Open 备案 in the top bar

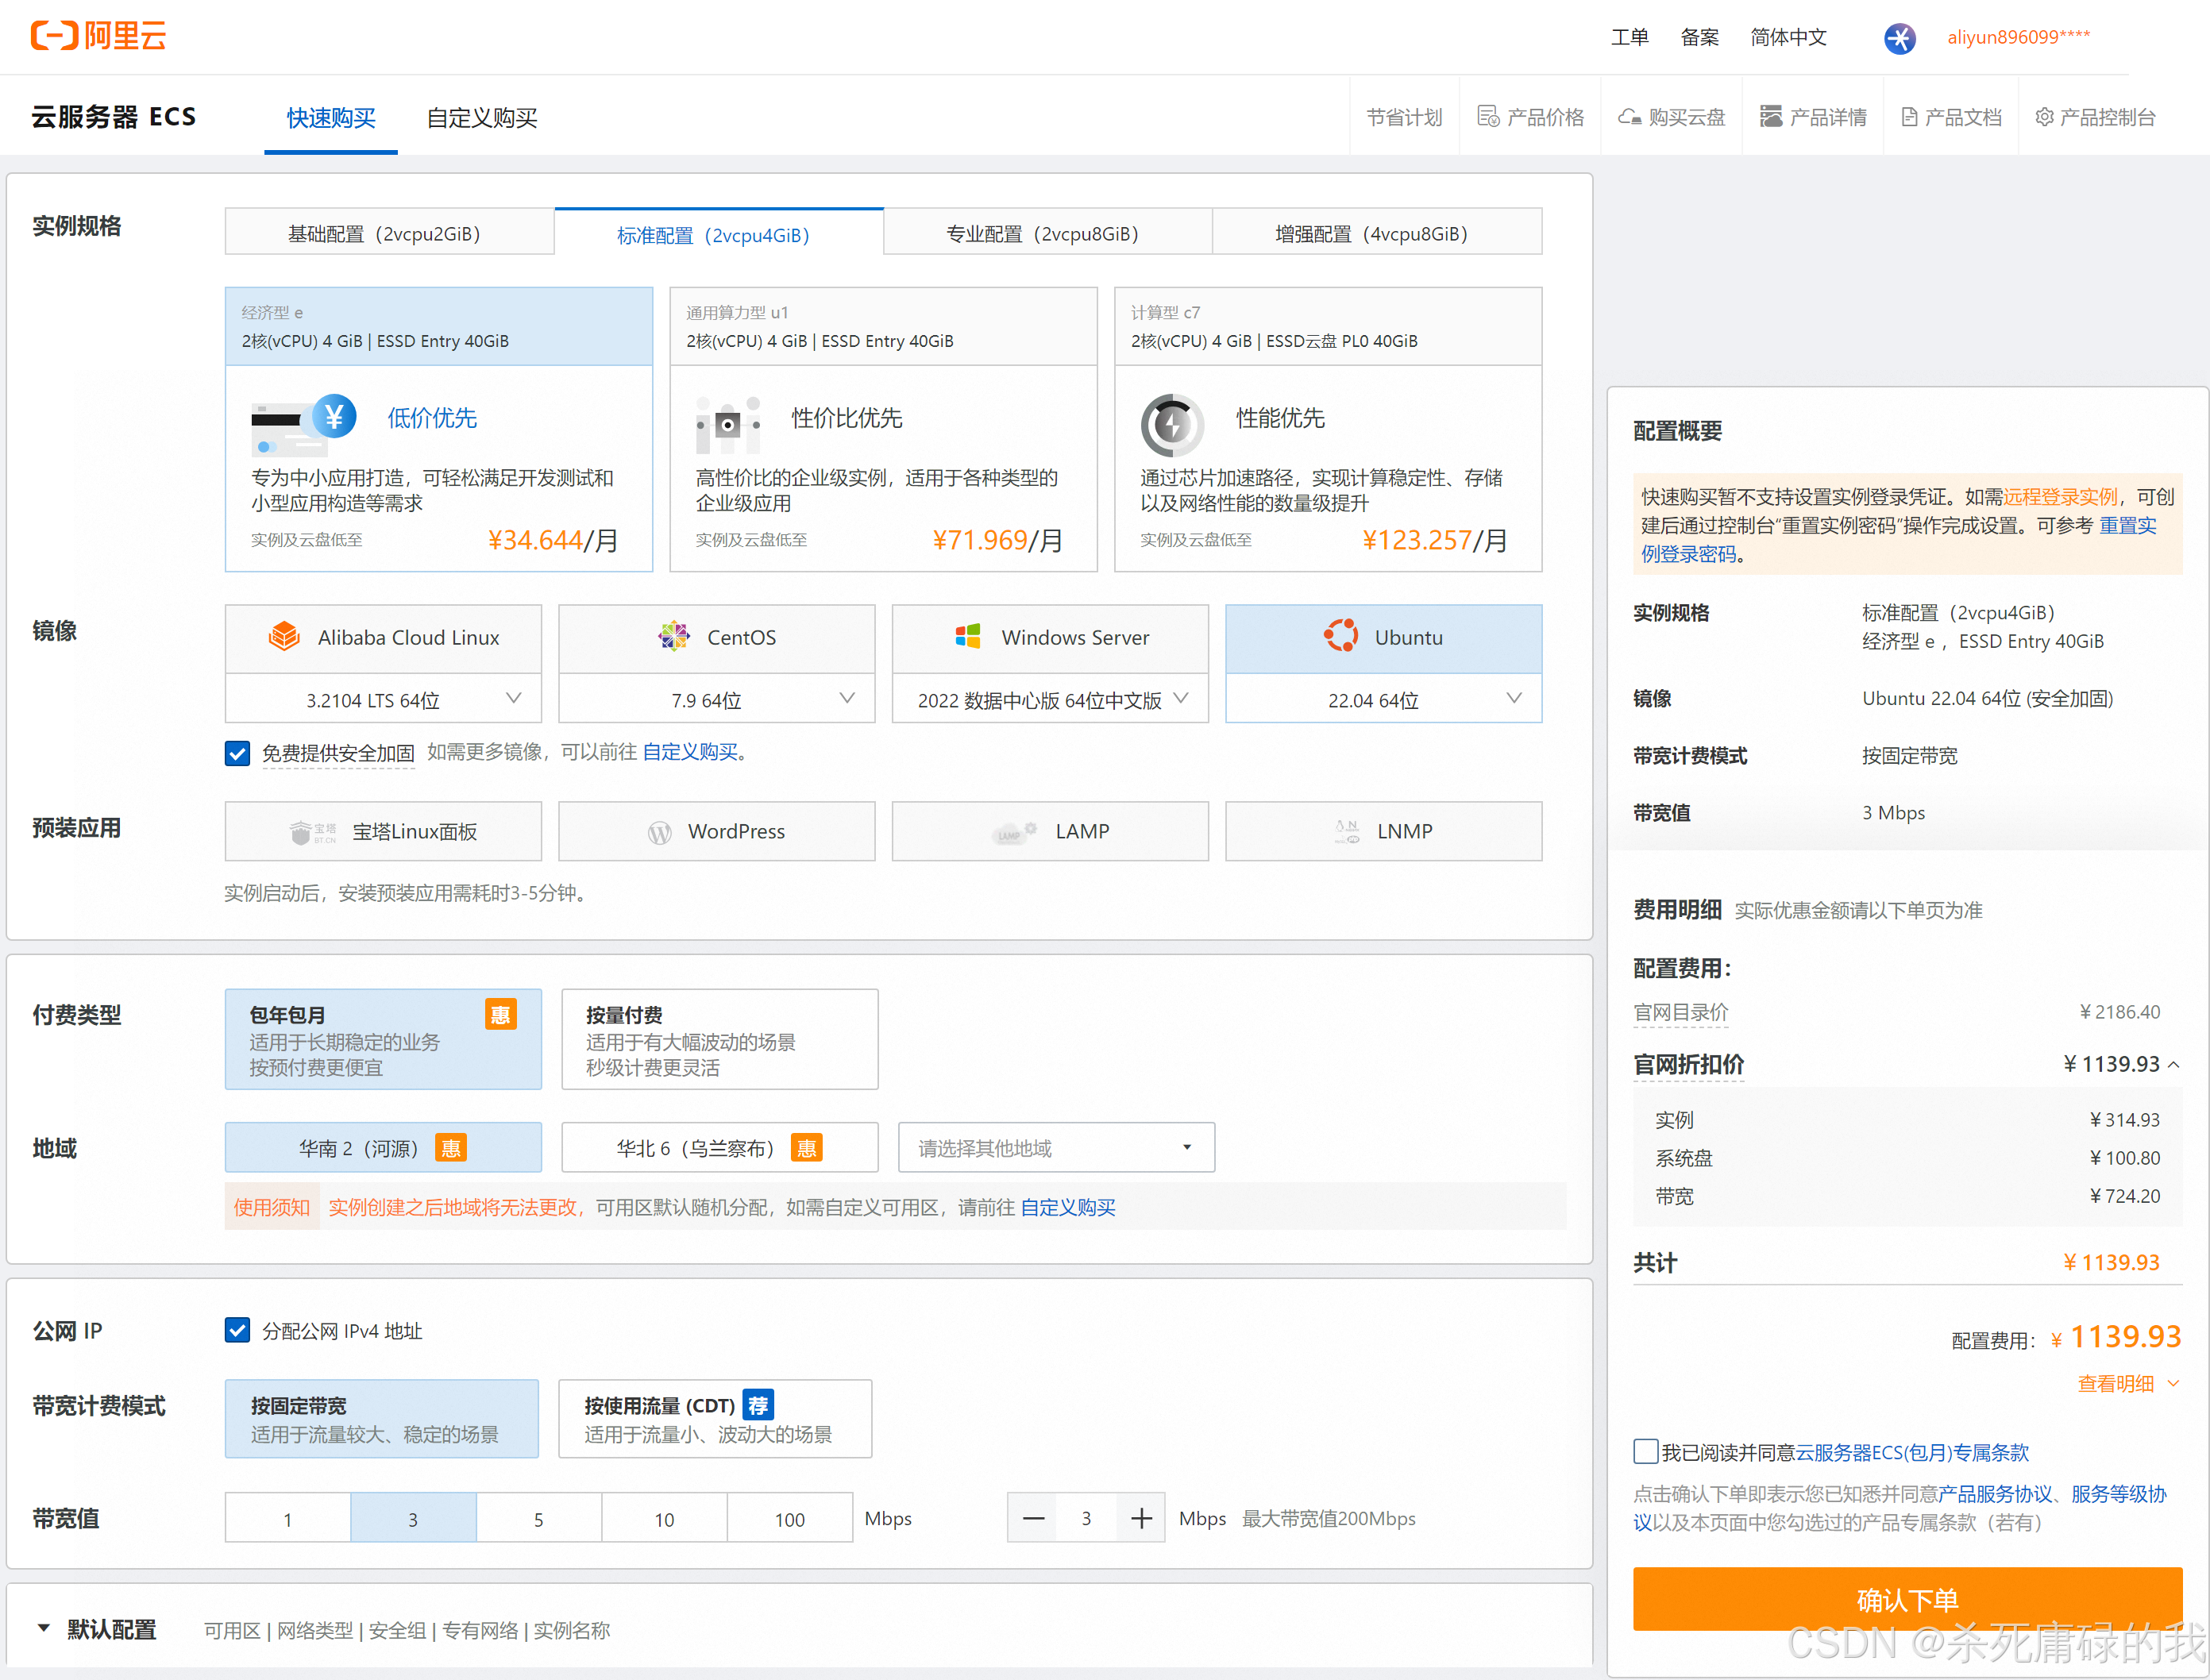(x=1699, y=38)
